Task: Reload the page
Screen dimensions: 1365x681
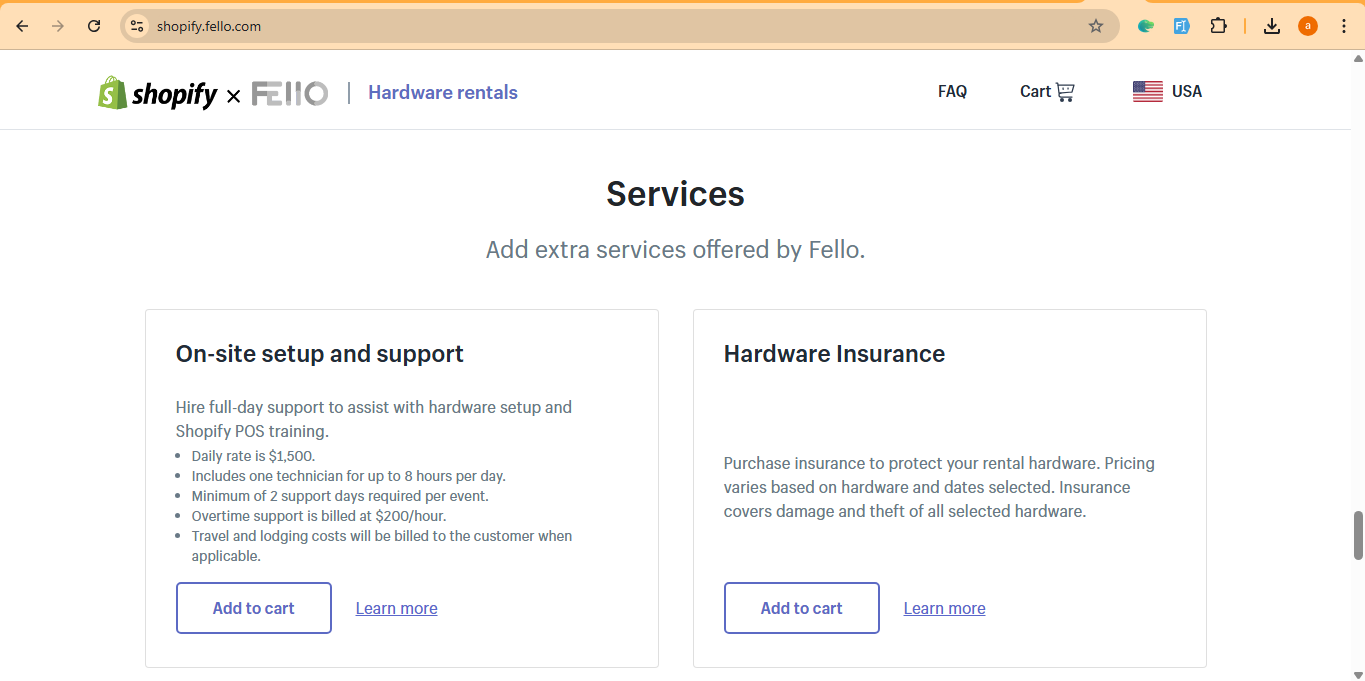Action: (x=94, y=26)
